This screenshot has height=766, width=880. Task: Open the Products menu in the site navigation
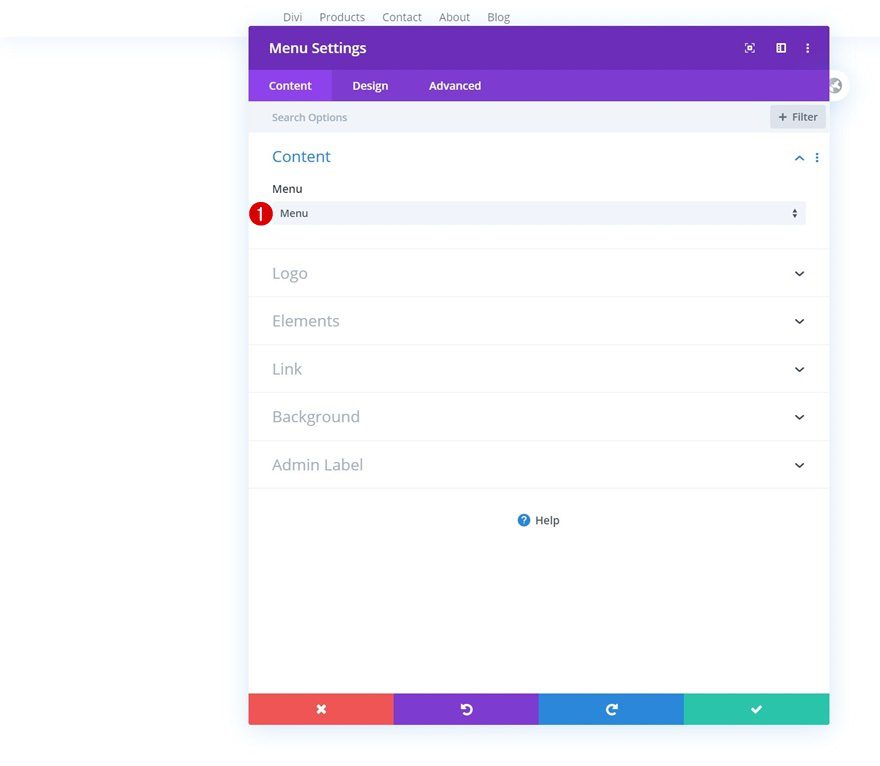pos(342,16)
